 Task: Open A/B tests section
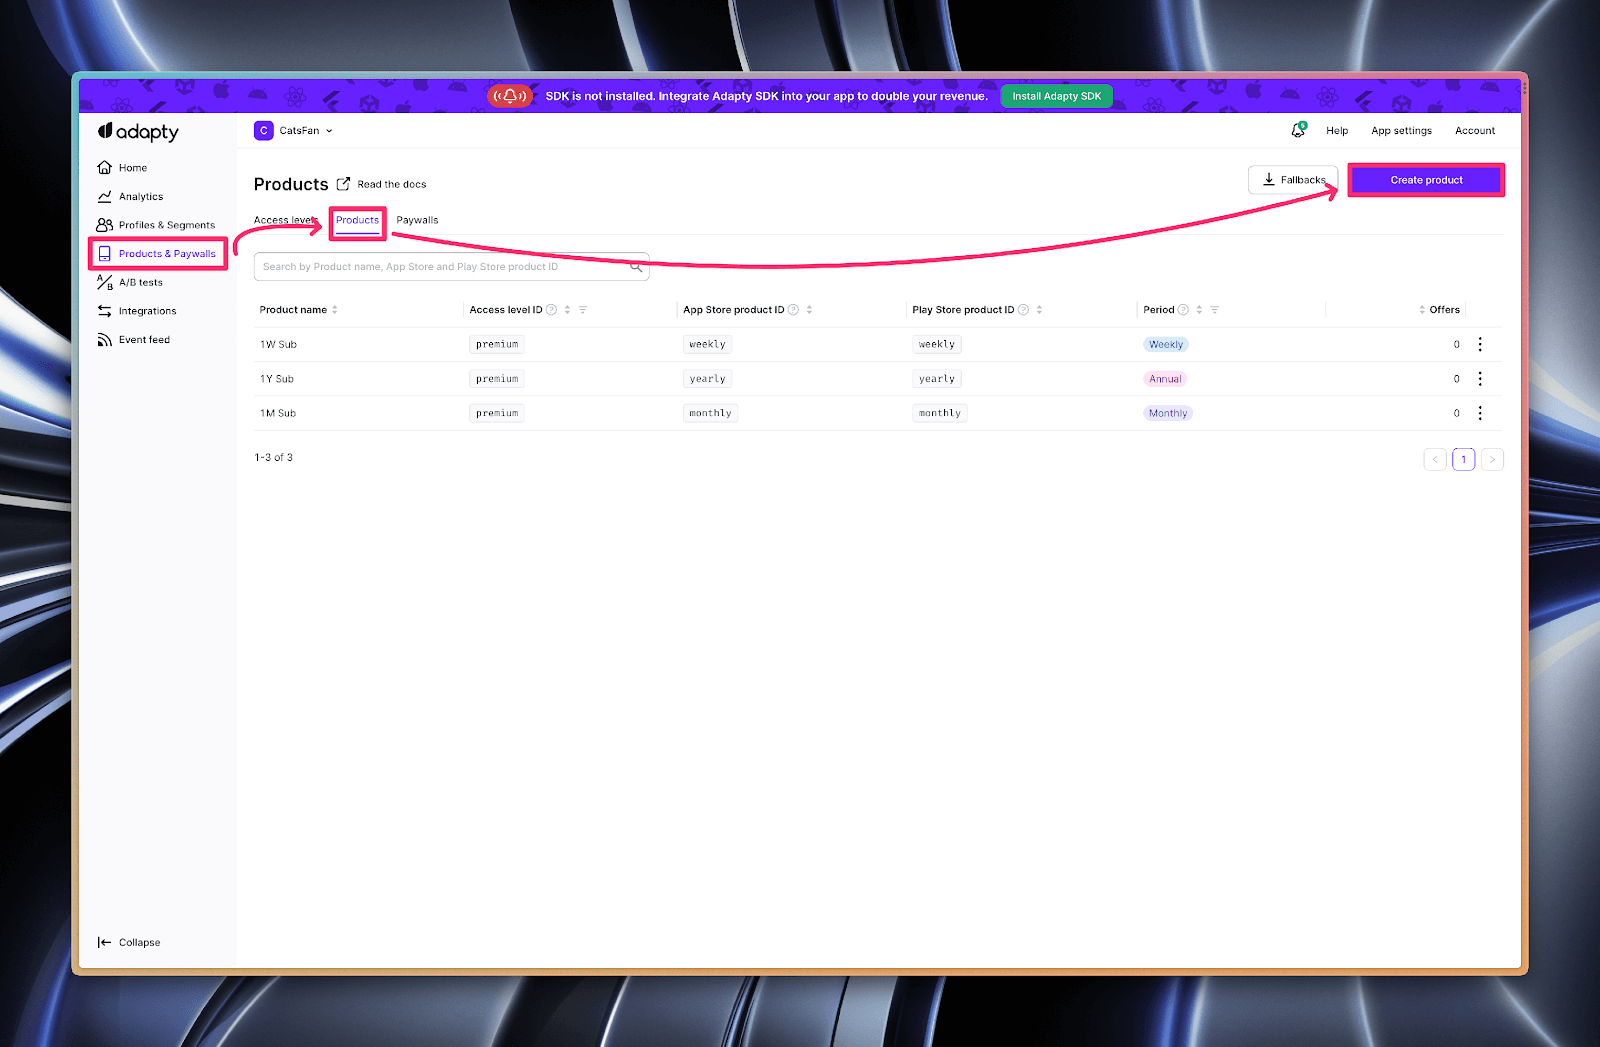pyautogui.click(x=140, y=283)
